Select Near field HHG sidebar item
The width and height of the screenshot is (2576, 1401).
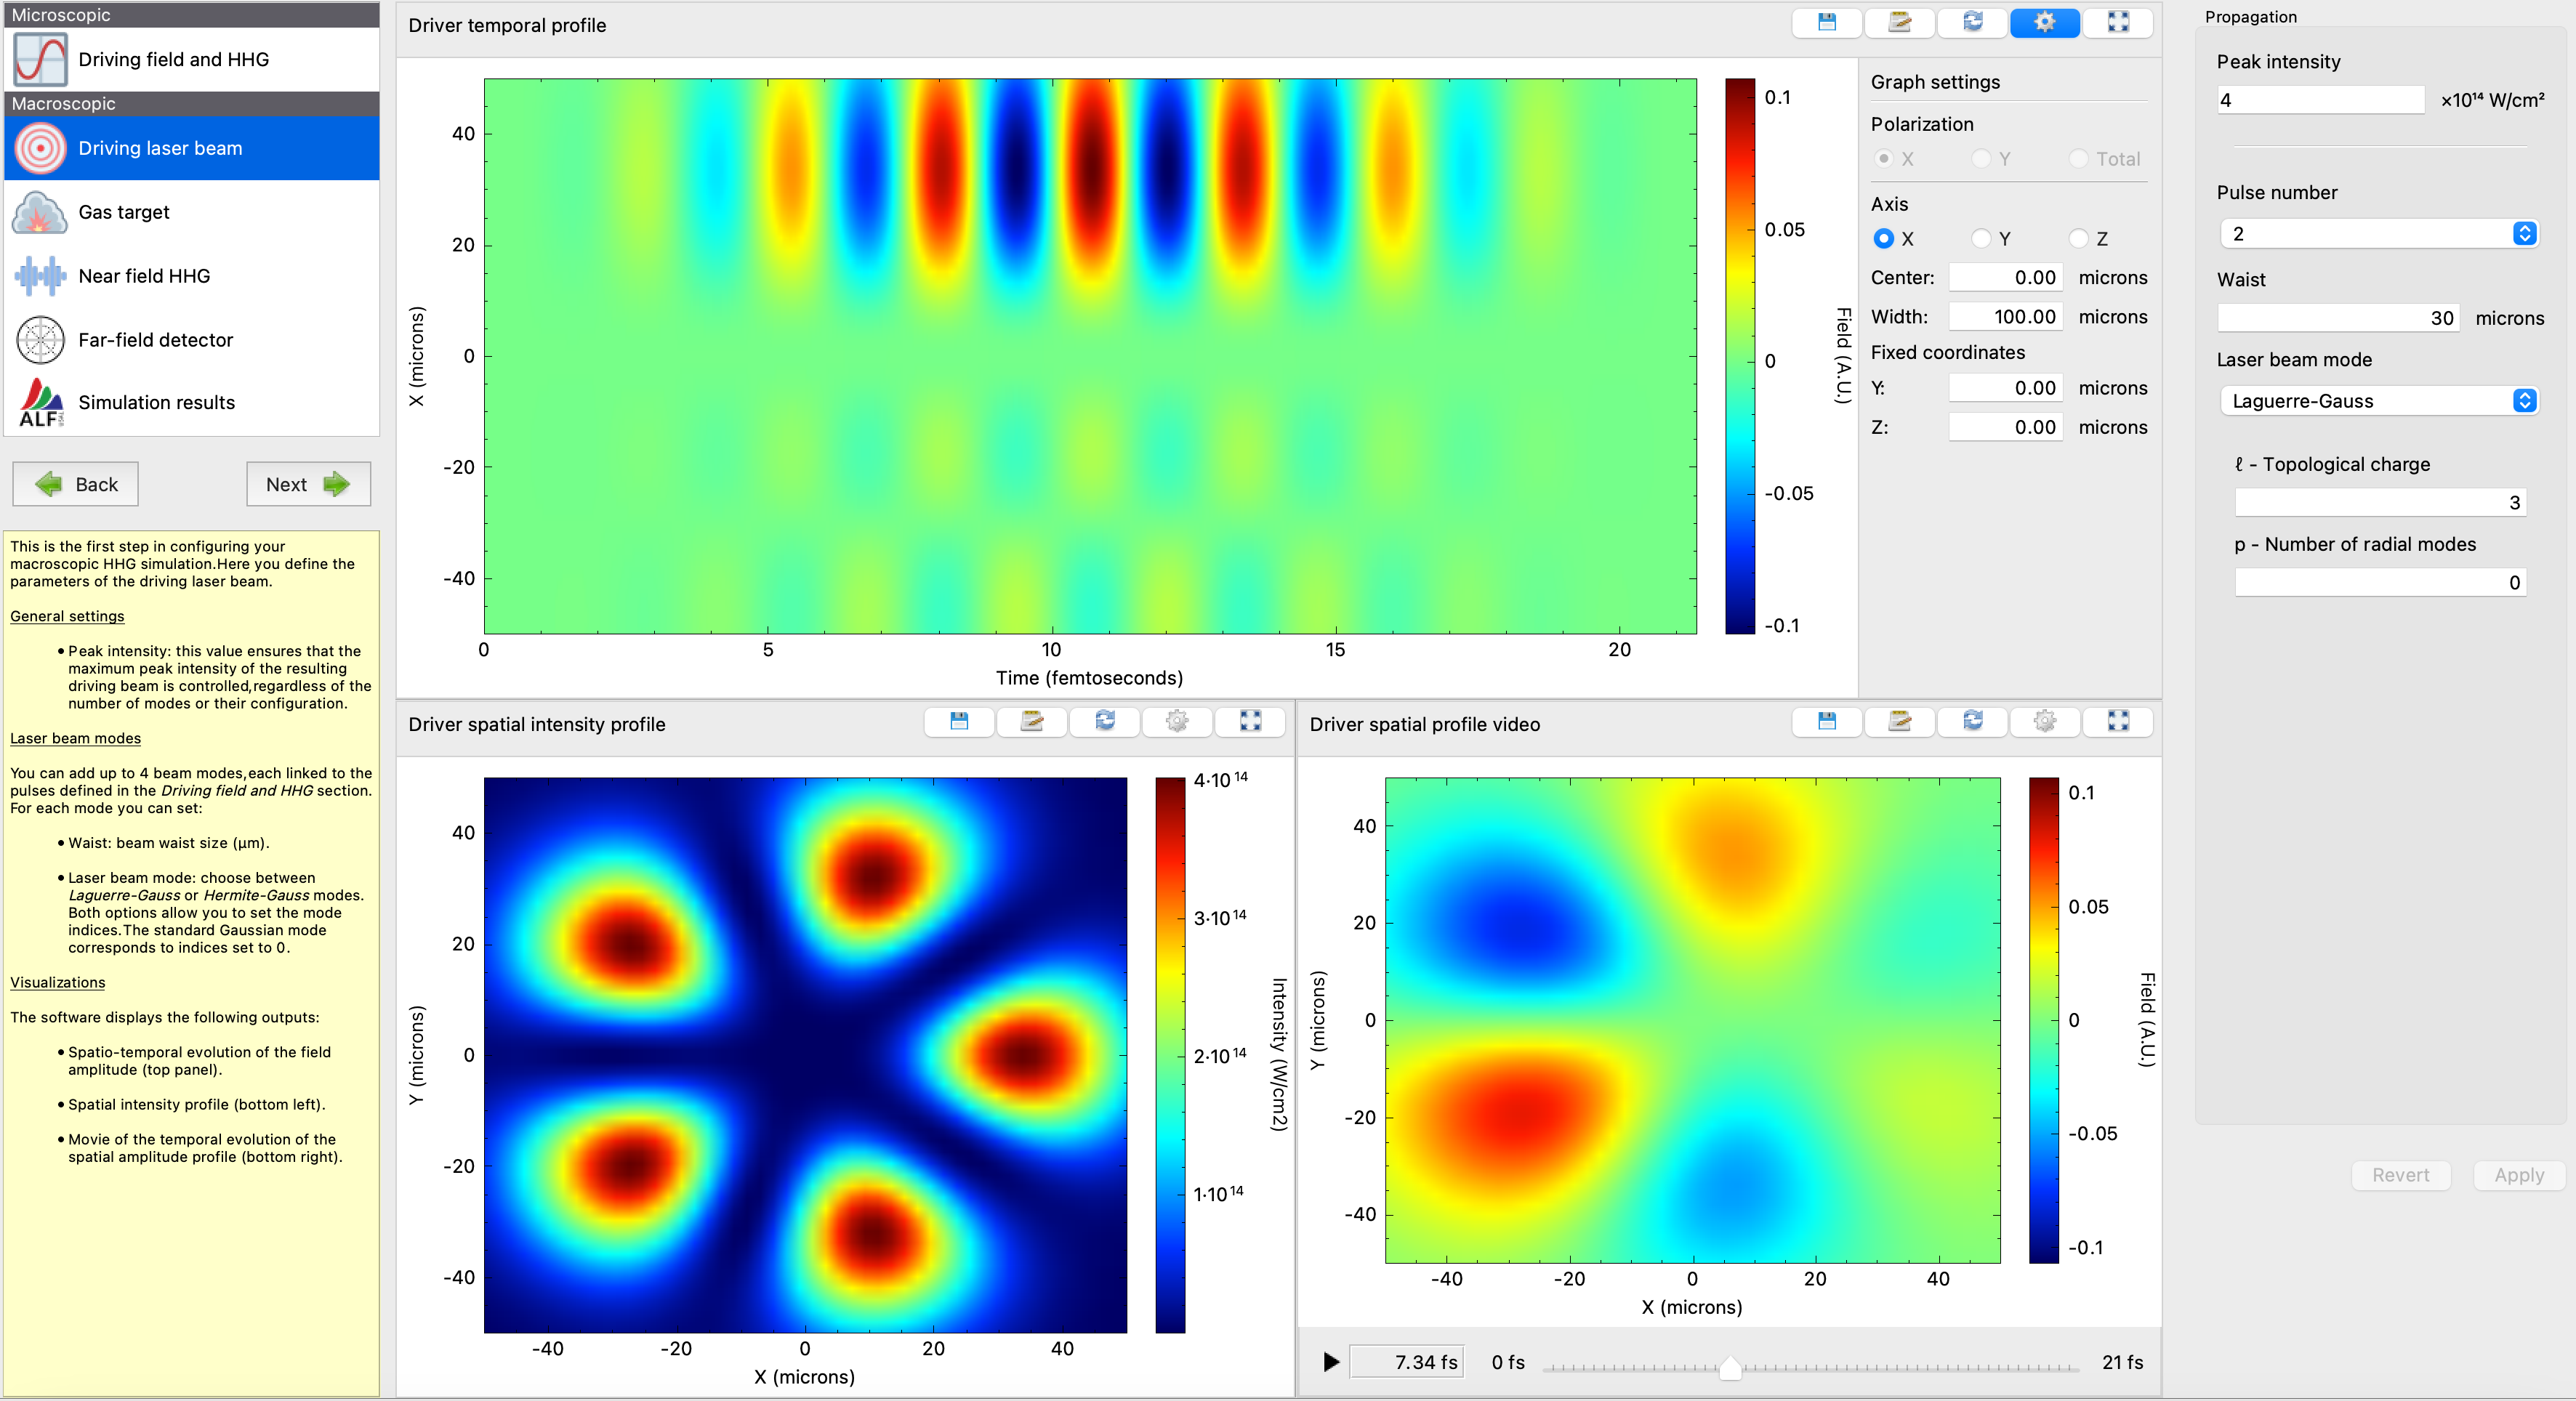pos(144,276)
